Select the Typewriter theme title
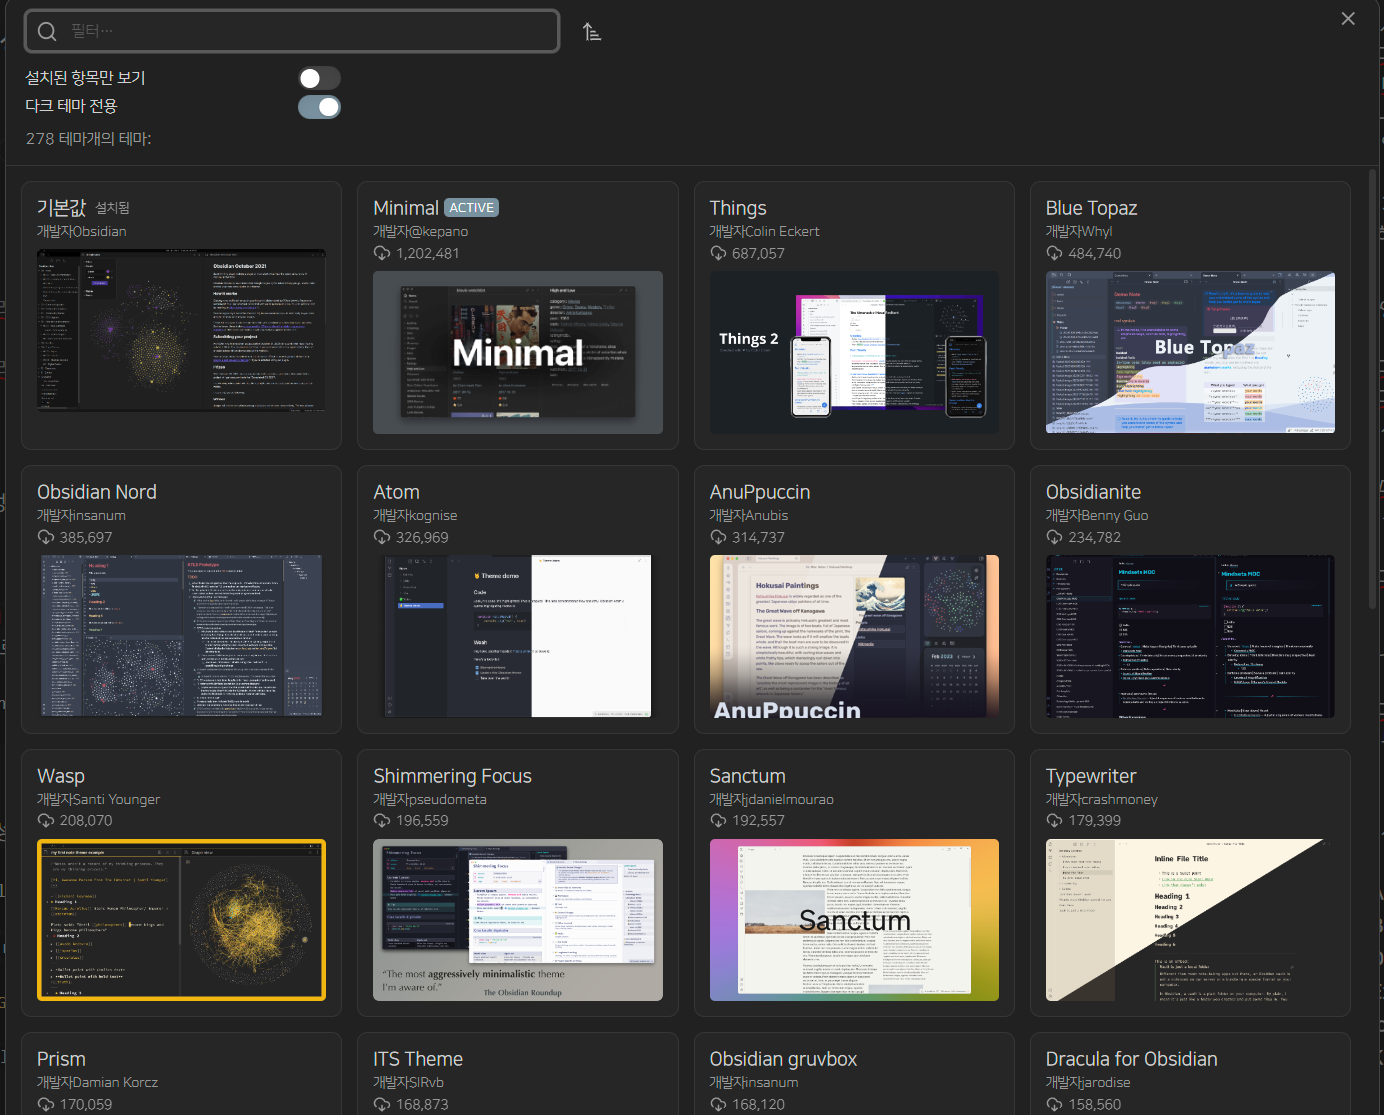Screen dimensions: 1384x1115 pyautogui.click(x=1091, y=776)
